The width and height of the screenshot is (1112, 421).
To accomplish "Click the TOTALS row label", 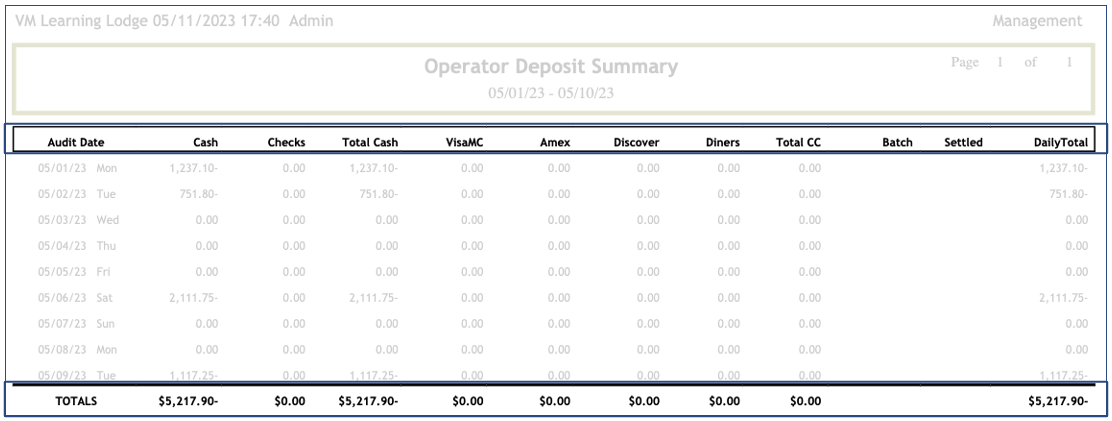I will click(76, 401).
